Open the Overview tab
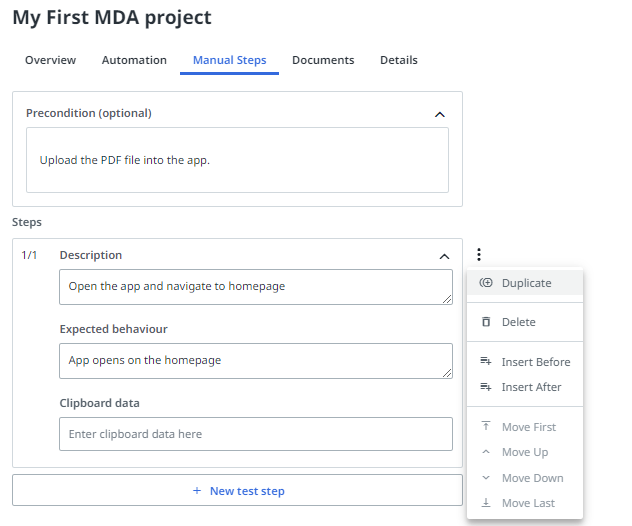 [x=50, y=60]
